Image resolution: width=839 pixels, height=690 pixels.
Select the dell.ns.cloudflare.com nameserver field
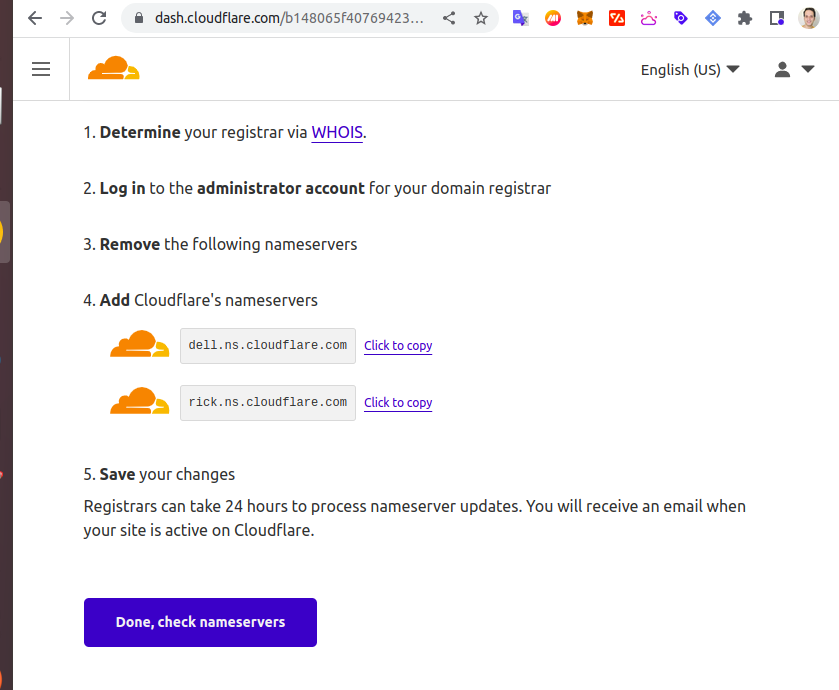point(268,346)
